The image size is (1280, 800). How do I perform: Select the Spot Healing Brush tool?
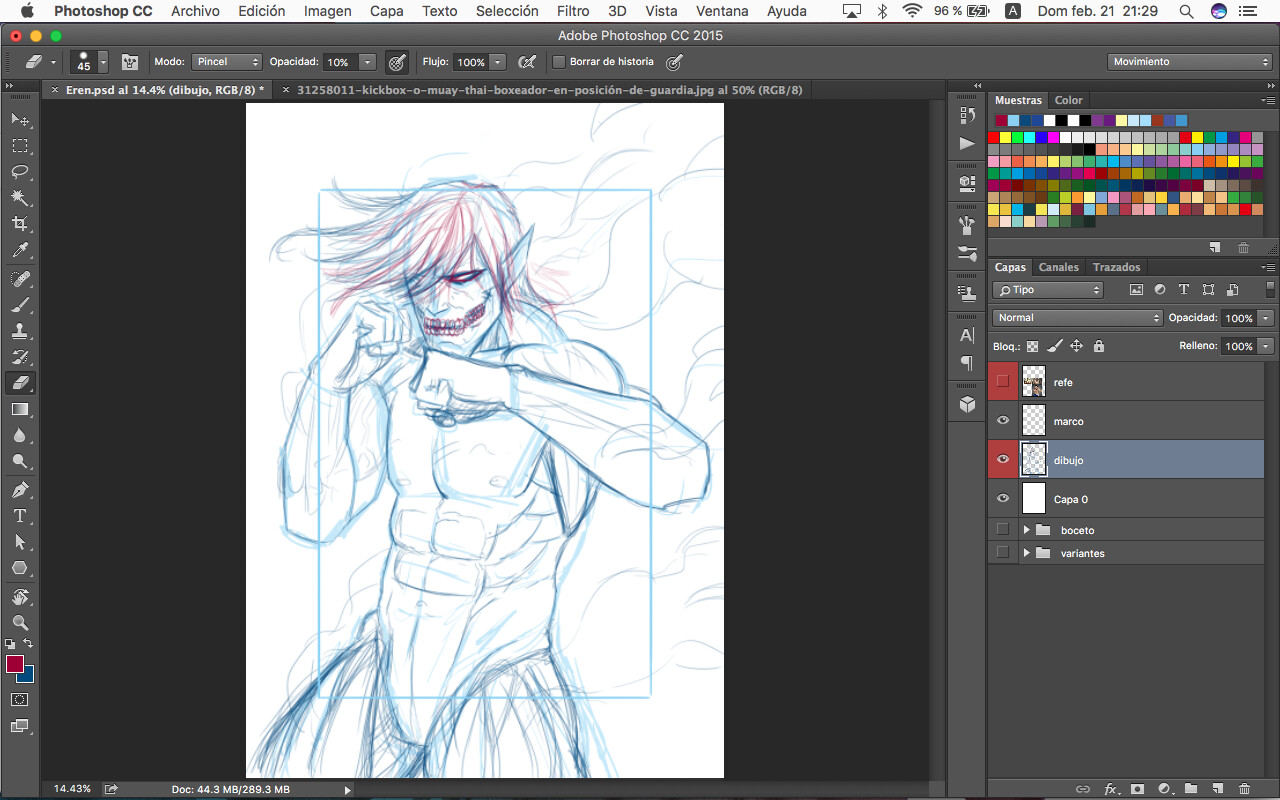click(20, 279)
